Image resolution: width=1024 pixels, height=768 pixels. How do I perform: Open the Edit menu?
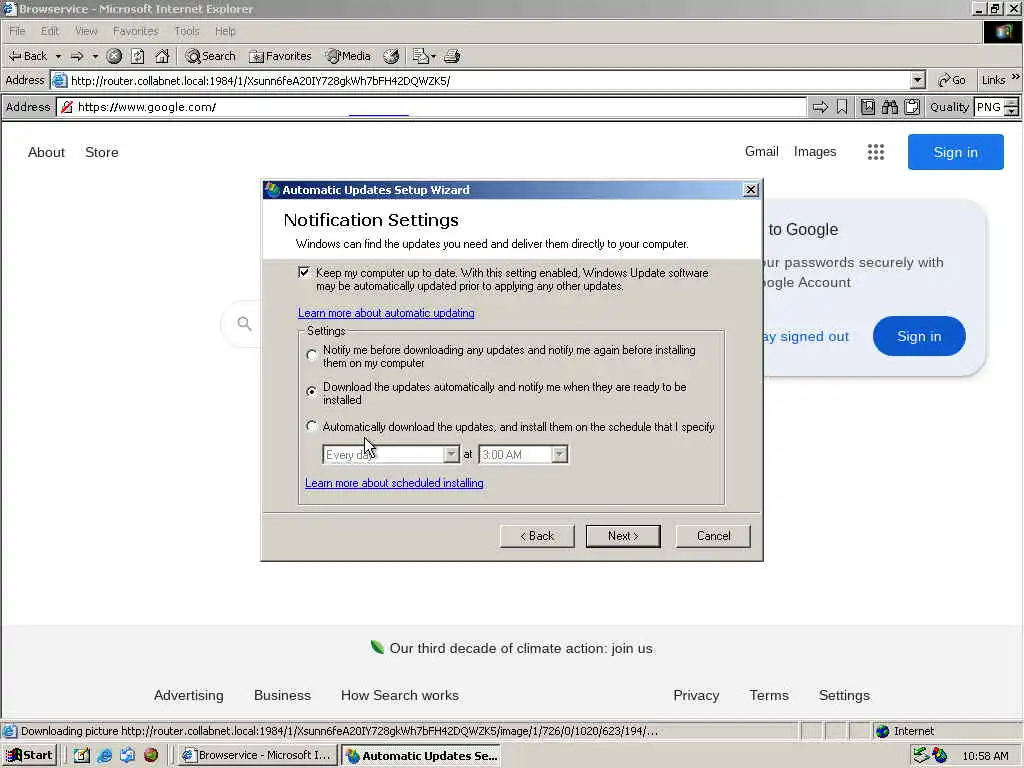[50, 31]
